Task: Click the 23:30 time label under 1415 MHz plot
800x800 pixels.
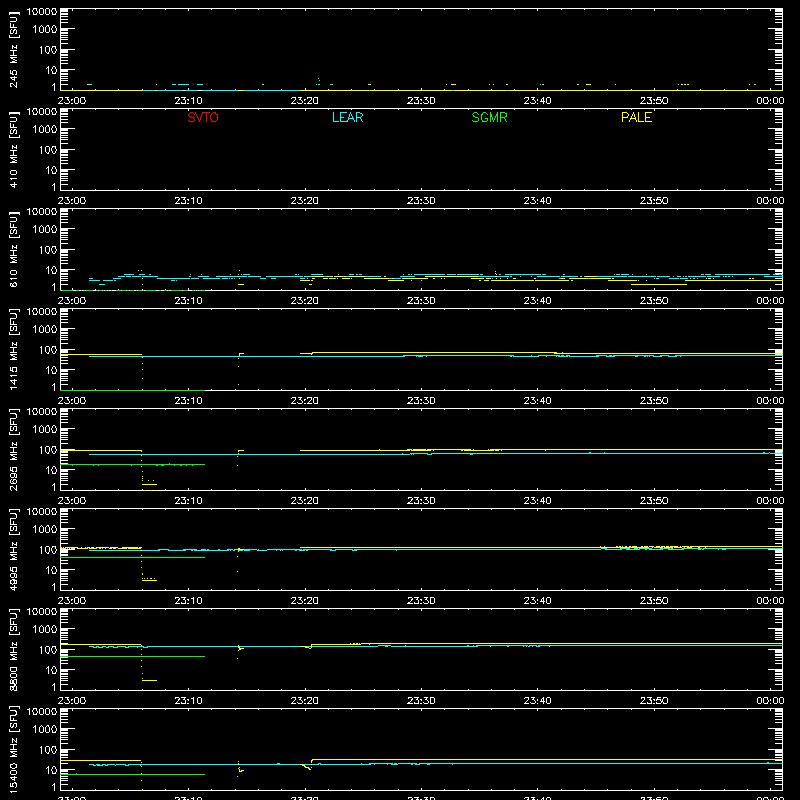Action: pos(421,401)
